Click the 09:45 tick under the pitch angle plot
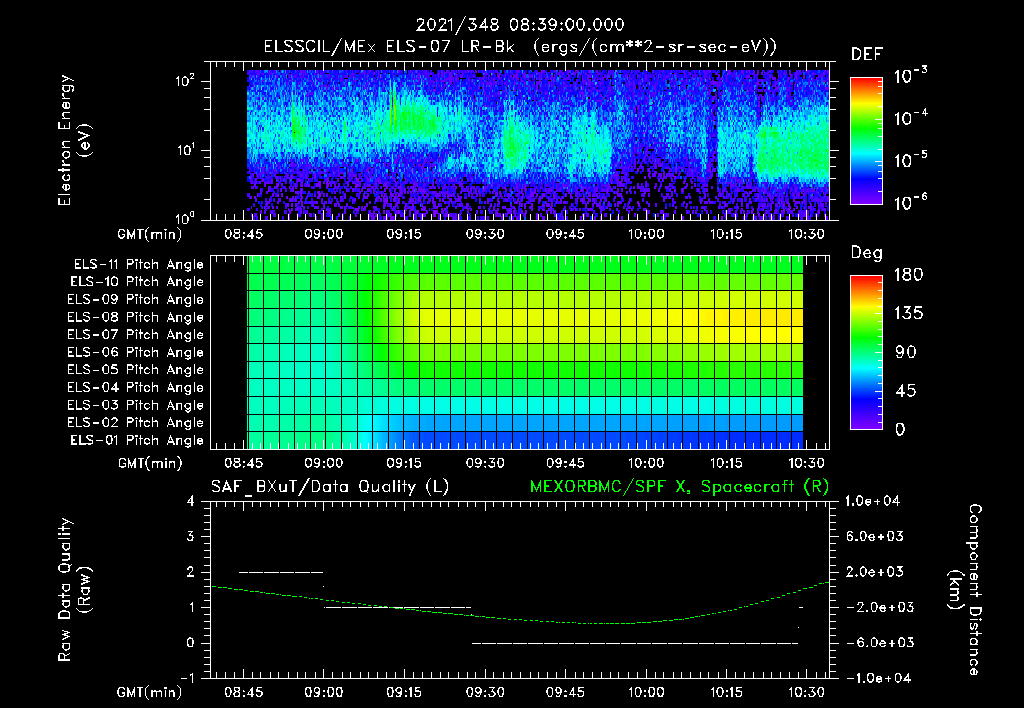Image resolution: width=1024 pixels, height=708 pixels. coord(565,463)
